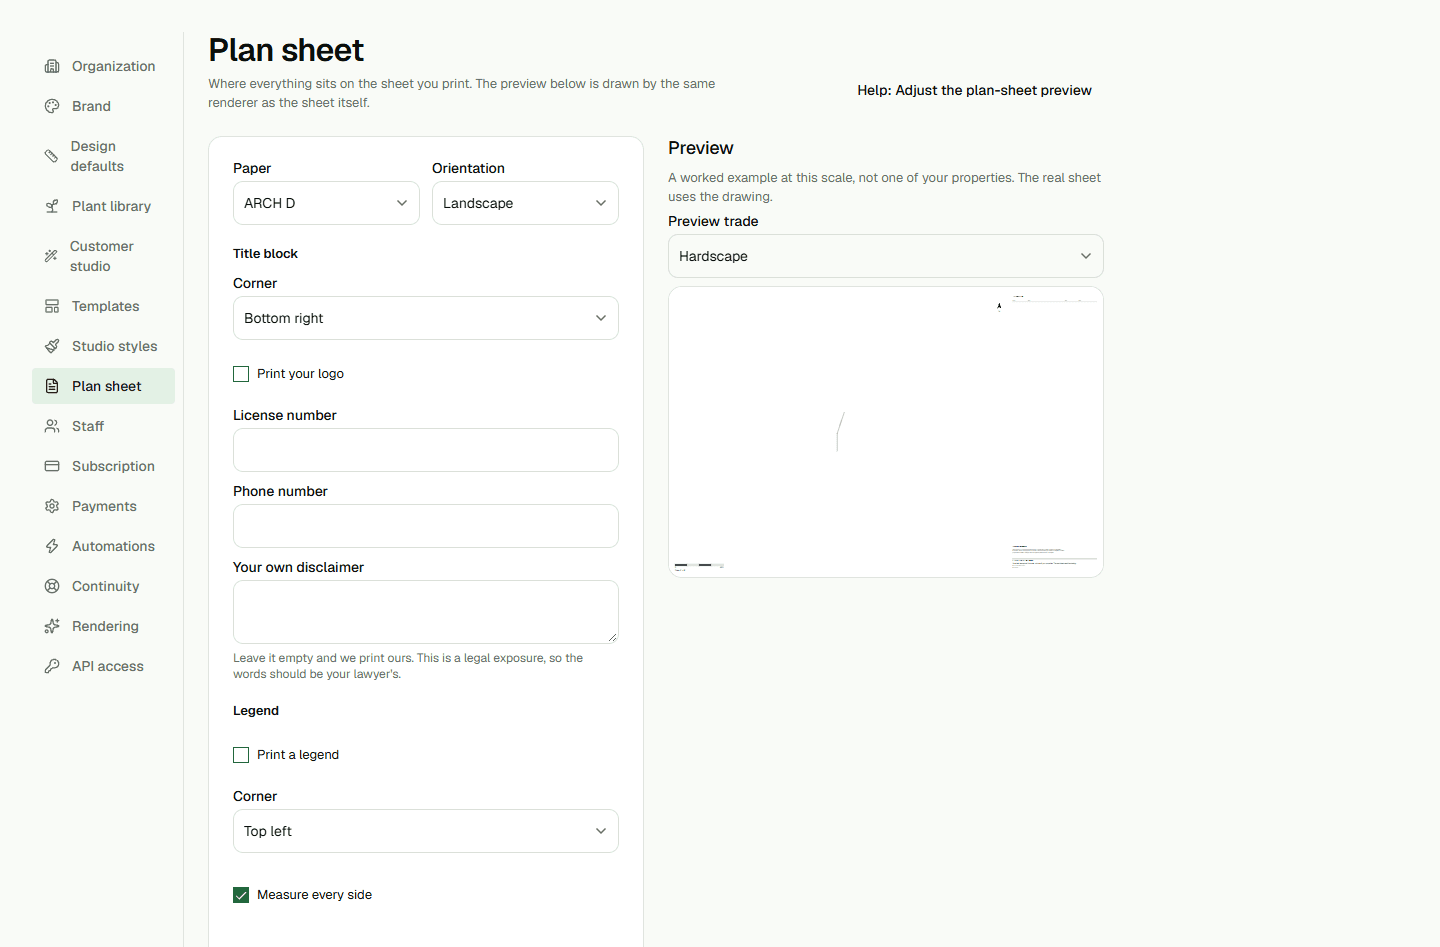Open the Preview trade dropdown
Viewport: 1440px width, 947px height.
[886, 256]
